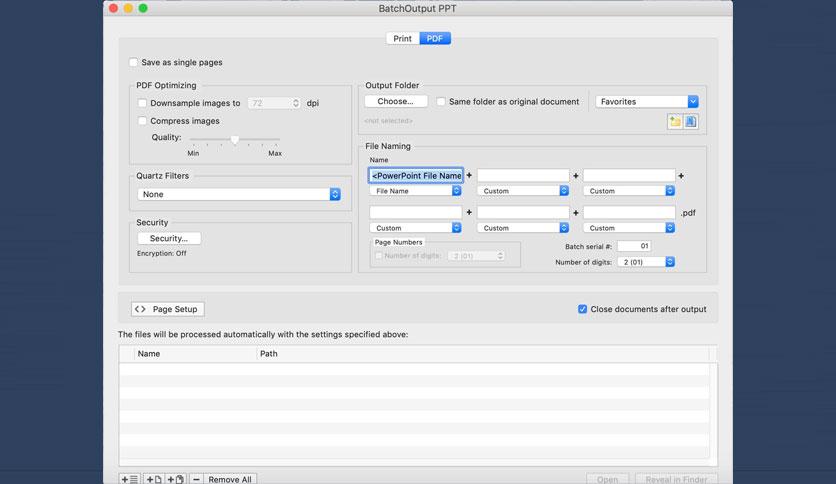
Task: Open the Custom dropdown under first bottom-row name field
Action: point(415,228)
